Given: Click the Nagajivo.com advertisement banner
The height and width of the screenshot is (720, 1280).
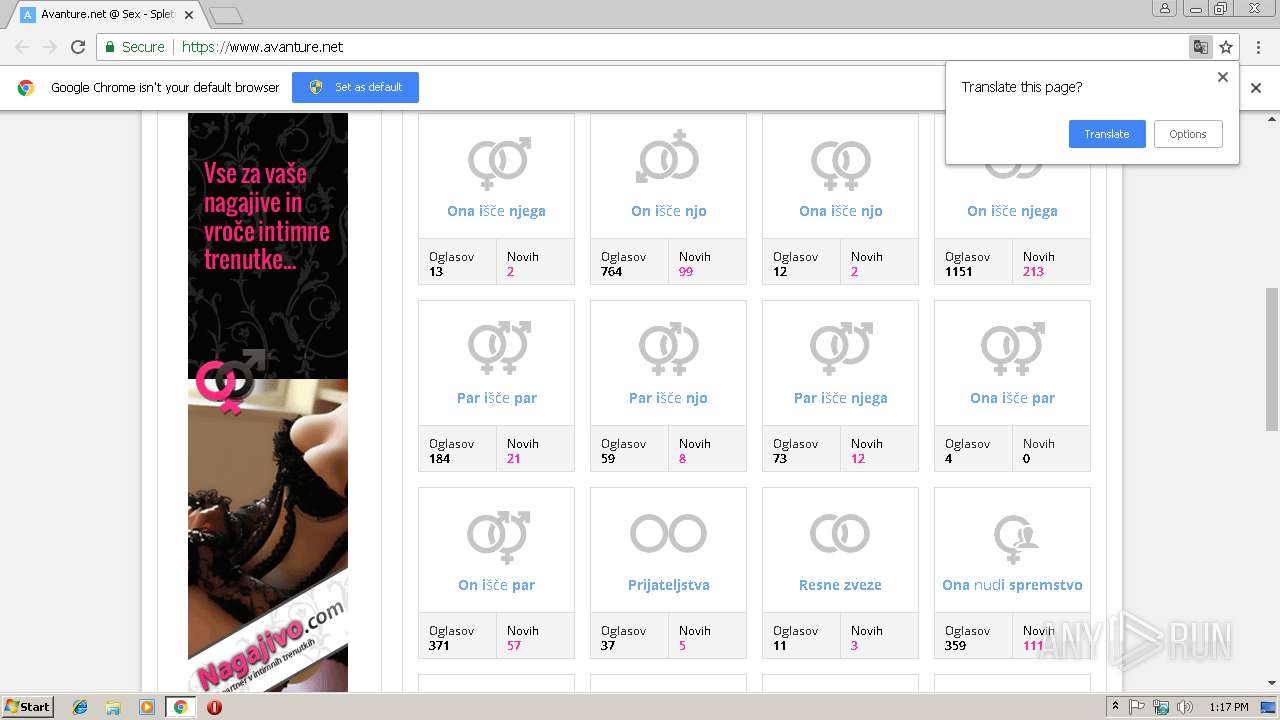Looking at the screenshot, I should (x=268, y=402).
